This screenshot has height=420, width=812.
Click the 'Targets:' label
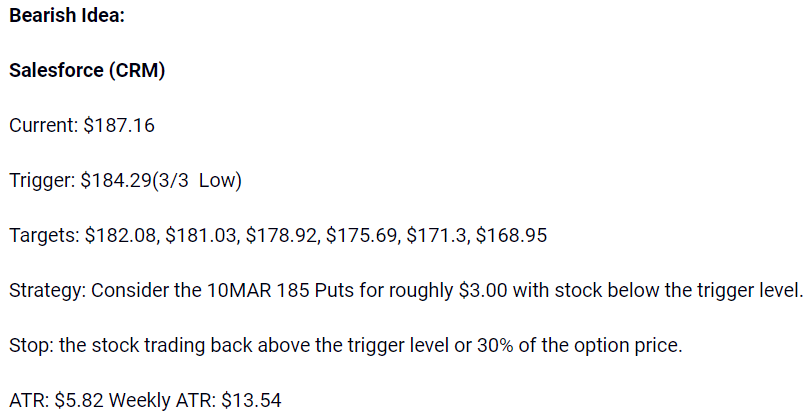click(x=44, y=235)
